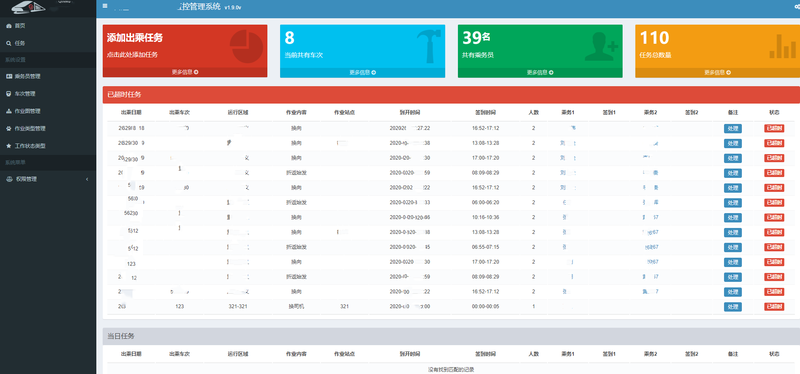Click 已超时 badge in the 00:00-00:05 row
Screen dimensions: 800x374
(774, 307)
